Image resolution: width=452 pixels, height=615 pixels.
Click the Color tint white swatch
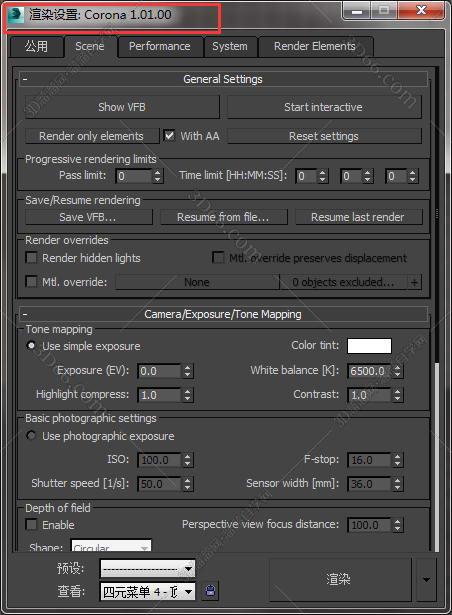pyautogui.click(x=369, y=346)
